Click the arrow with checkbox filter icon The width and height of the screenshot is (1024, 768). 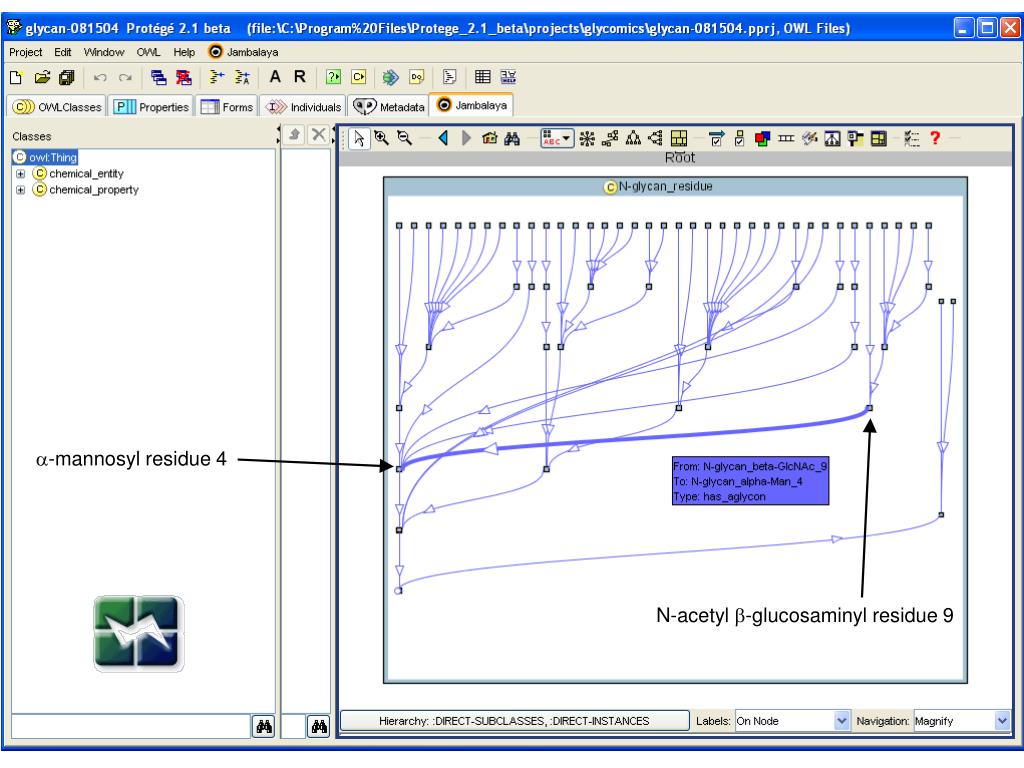[x=716, y=138]
